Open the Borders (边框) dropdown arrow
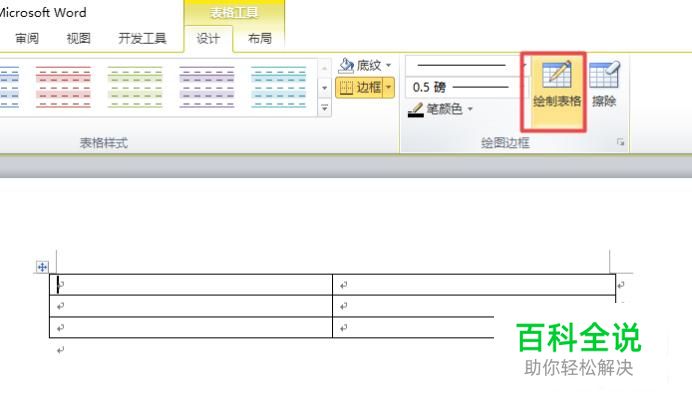The height and width of the screenshot is (412, 692). pyautogui.click(x=389, y=88)
